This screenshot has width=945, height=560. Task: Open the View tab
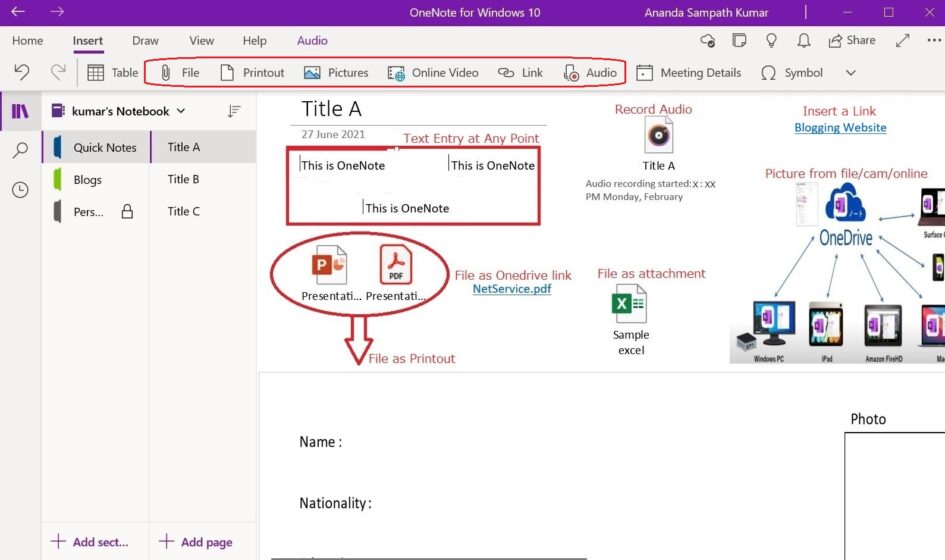tap(201, 40)
